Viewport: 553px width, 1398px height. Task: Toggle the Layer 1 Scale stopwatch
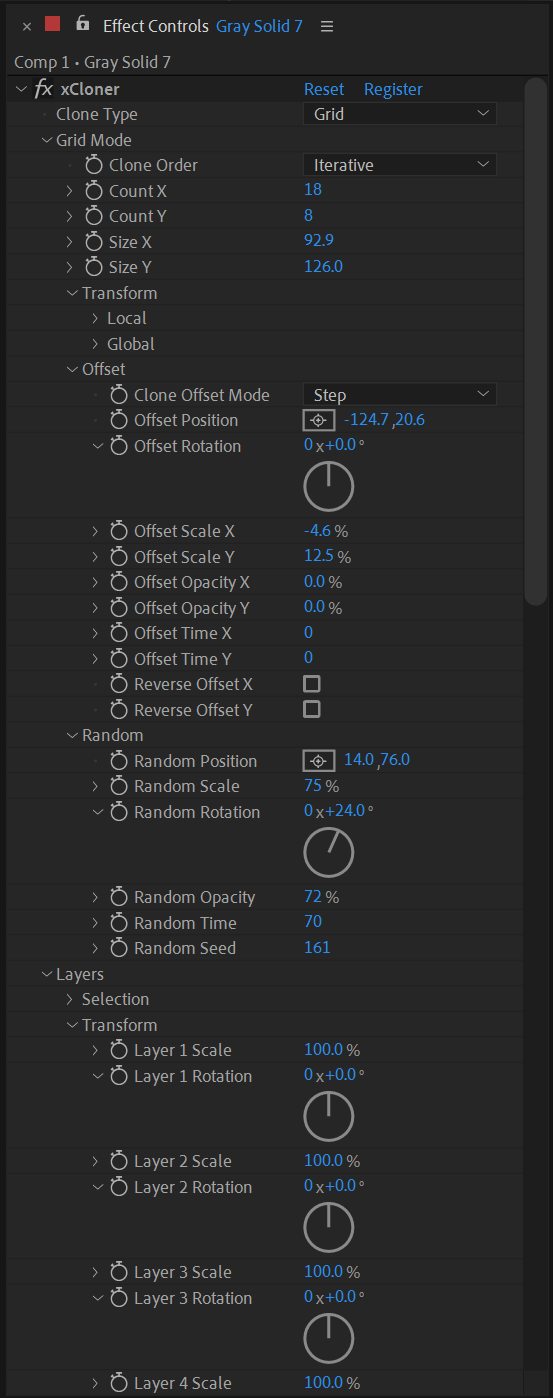pyautogui.click(x=119, y=1050)
